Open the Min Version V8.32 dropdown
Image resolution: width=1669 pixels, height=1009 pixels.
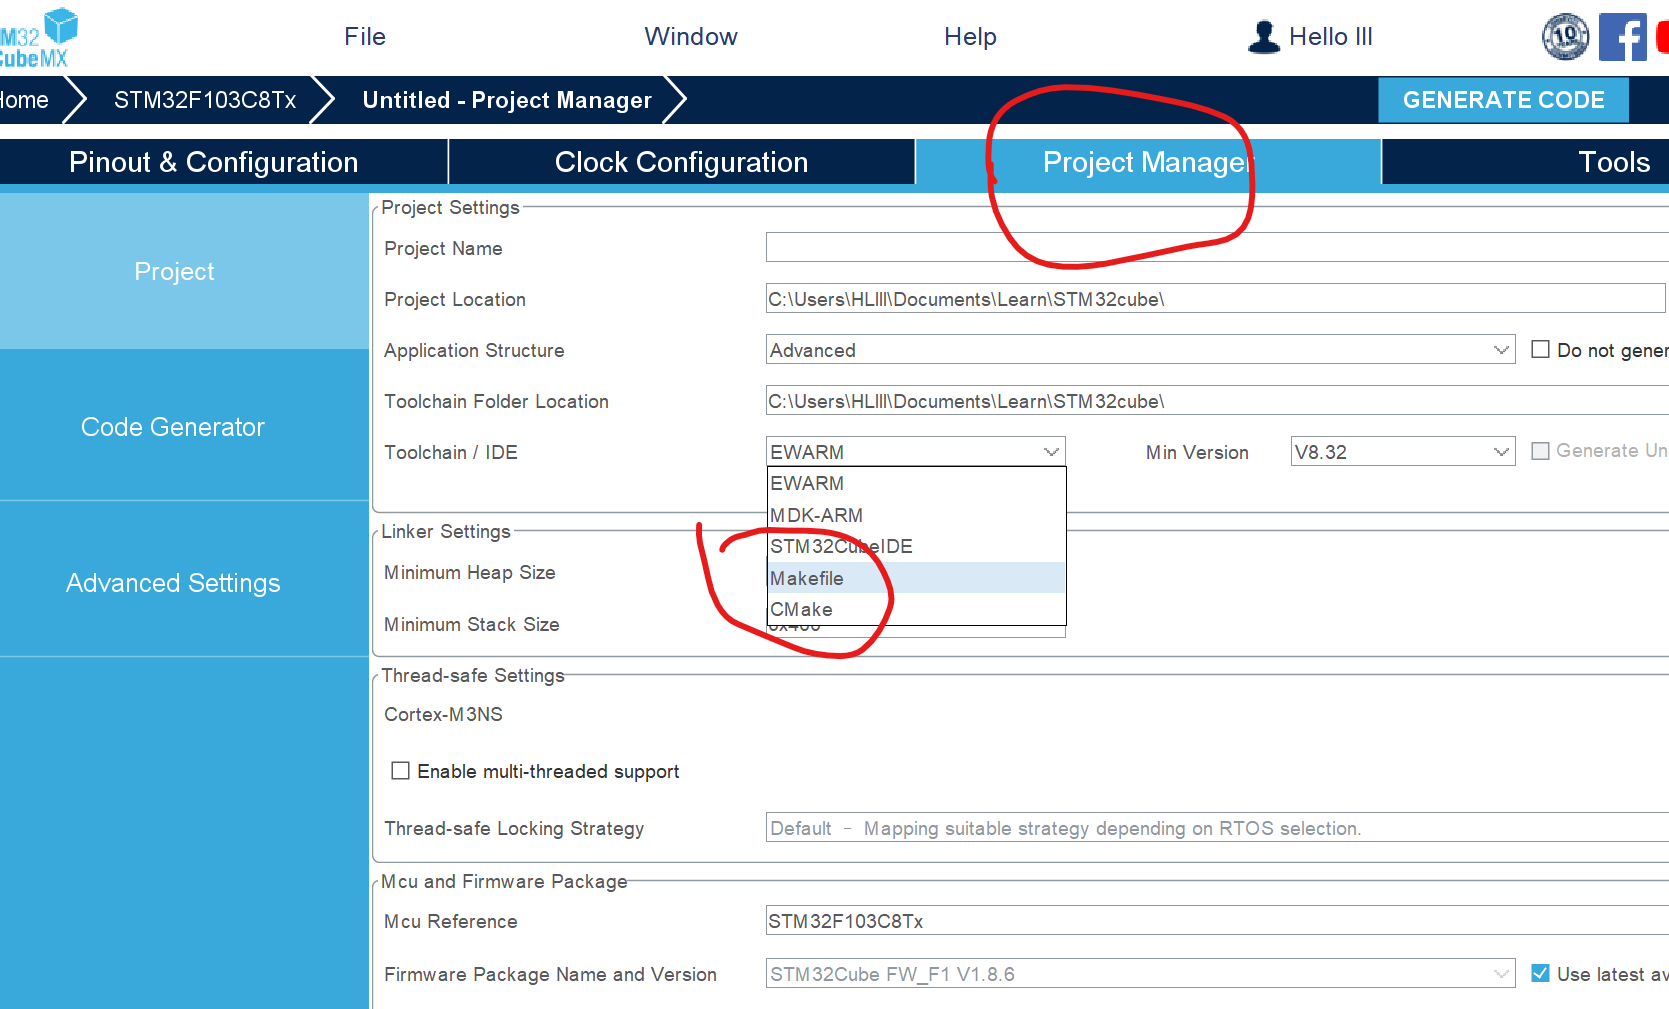[x=1402, y=452]
